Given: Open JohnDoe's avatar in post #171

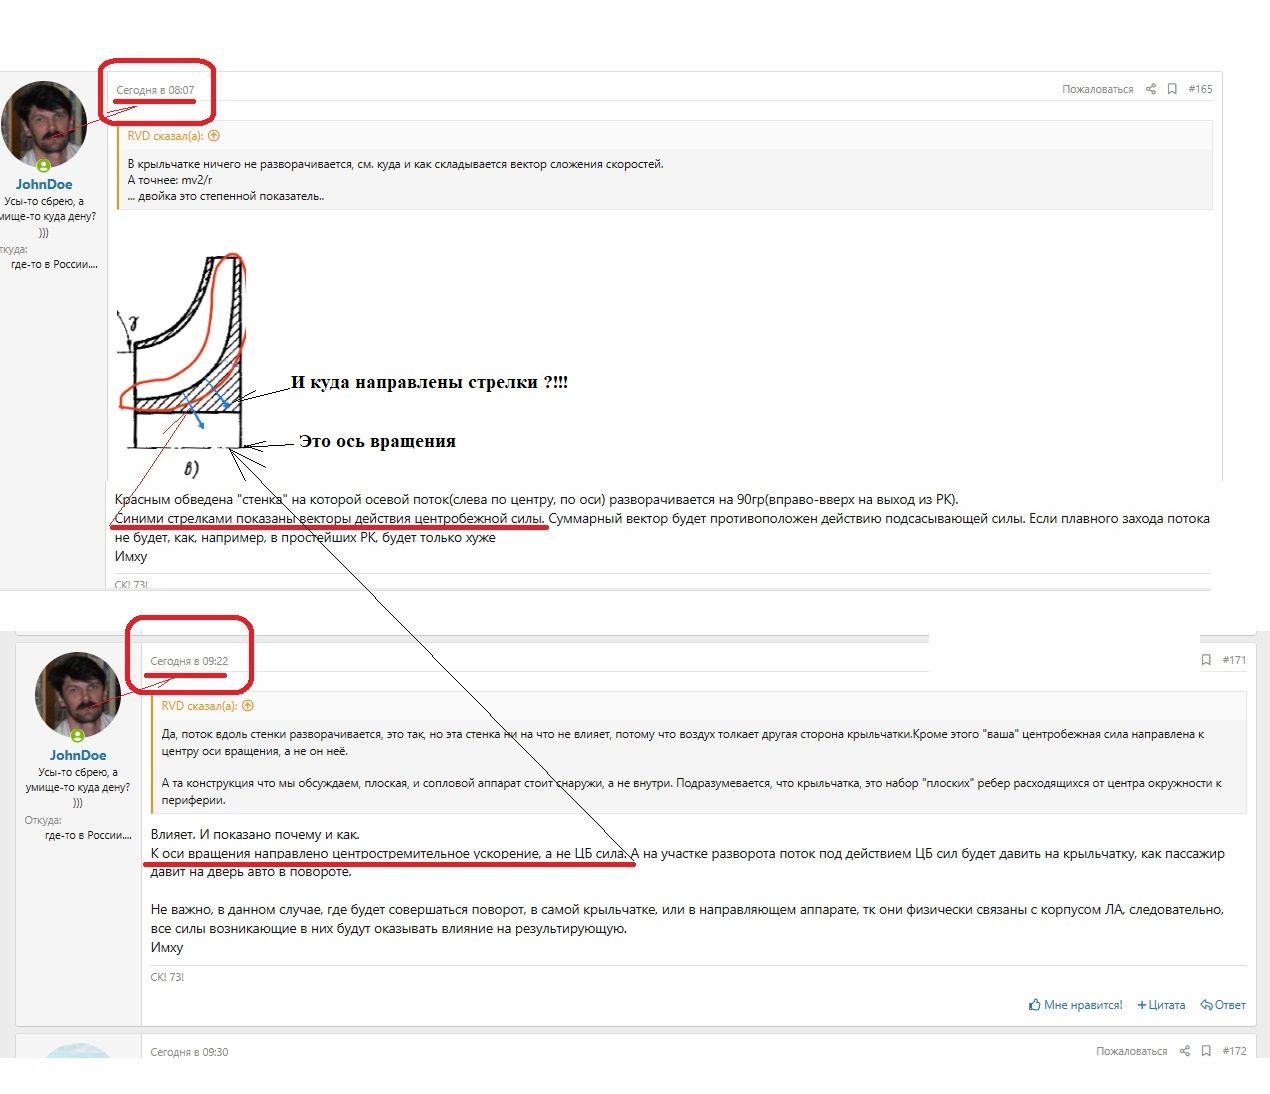Looking at the screenshot, I should (78, 694).
